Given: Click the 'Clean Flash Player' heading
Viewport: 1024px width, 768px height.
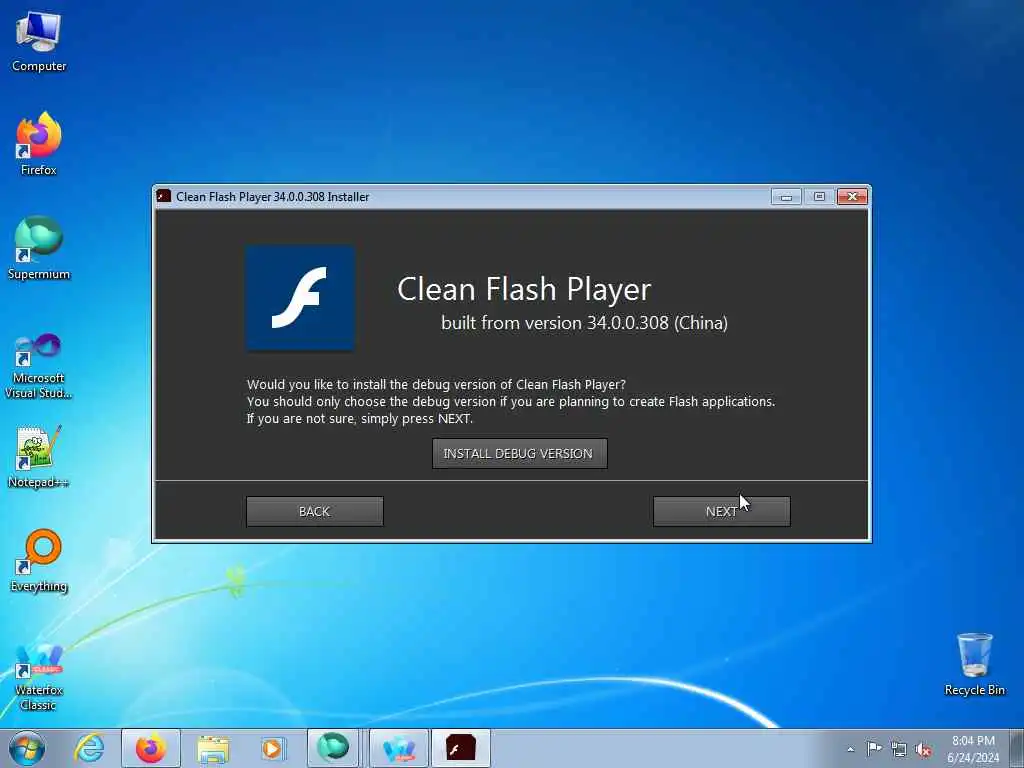Looking at the screenshot, I should [x=524, y=289].
